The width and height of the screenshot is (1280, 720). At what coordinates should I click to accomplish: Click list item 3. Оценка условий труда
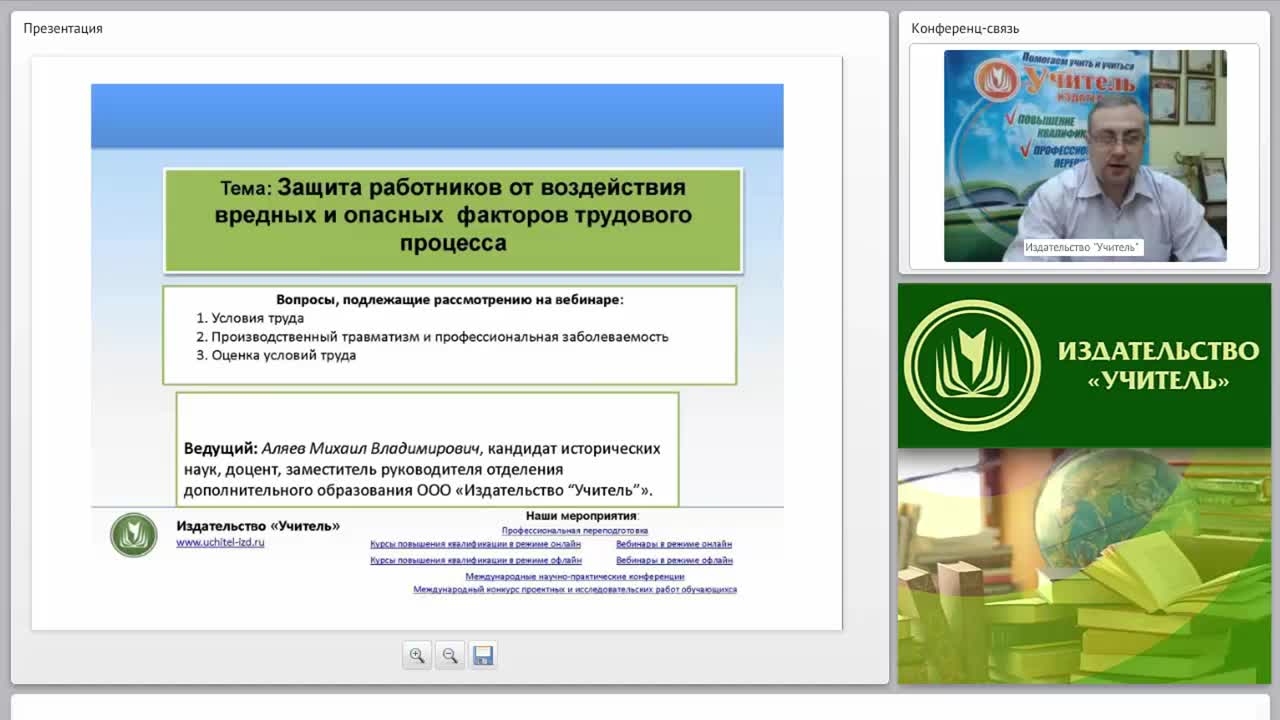pos(276,355)
